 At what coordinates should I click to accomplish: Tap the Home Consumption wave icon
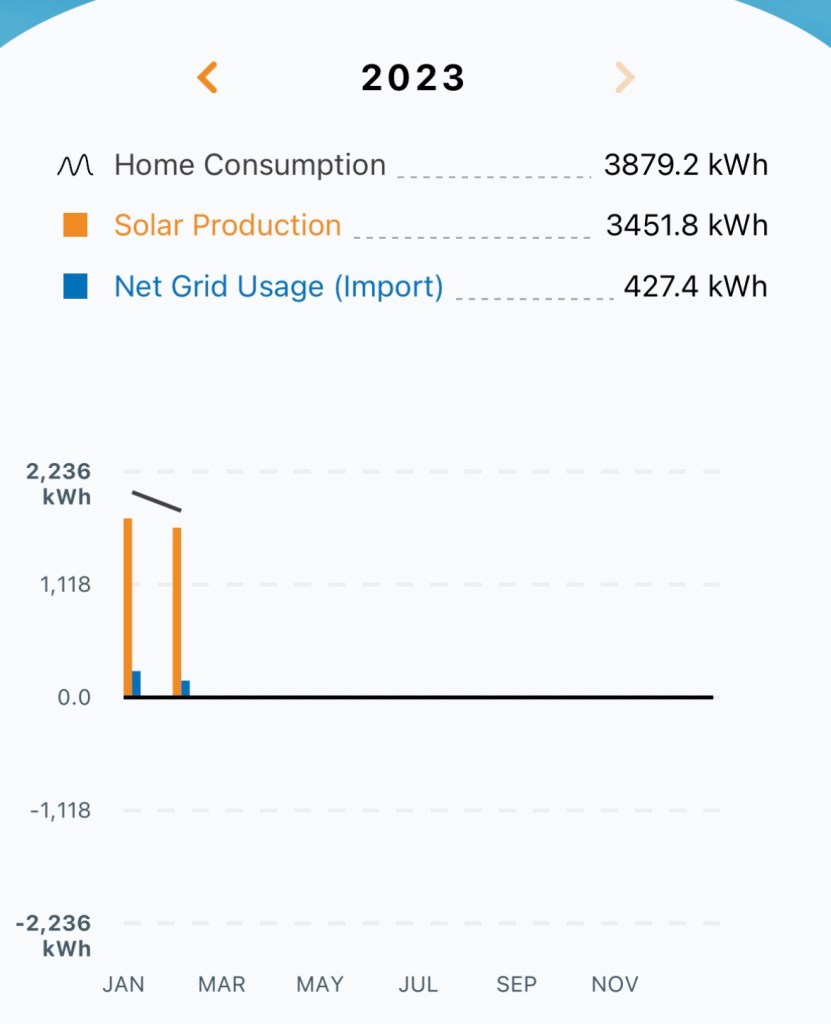coord(75,166)
